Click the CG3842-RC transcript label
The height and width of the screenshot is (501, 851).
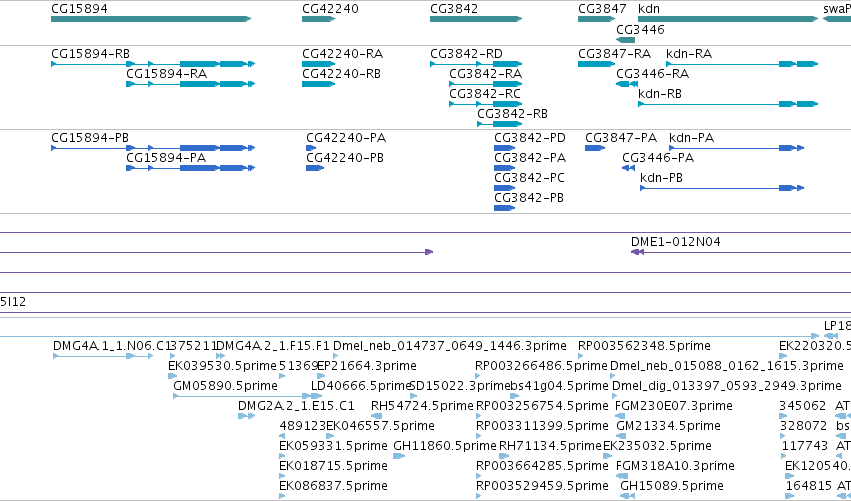tap(485, 94)
